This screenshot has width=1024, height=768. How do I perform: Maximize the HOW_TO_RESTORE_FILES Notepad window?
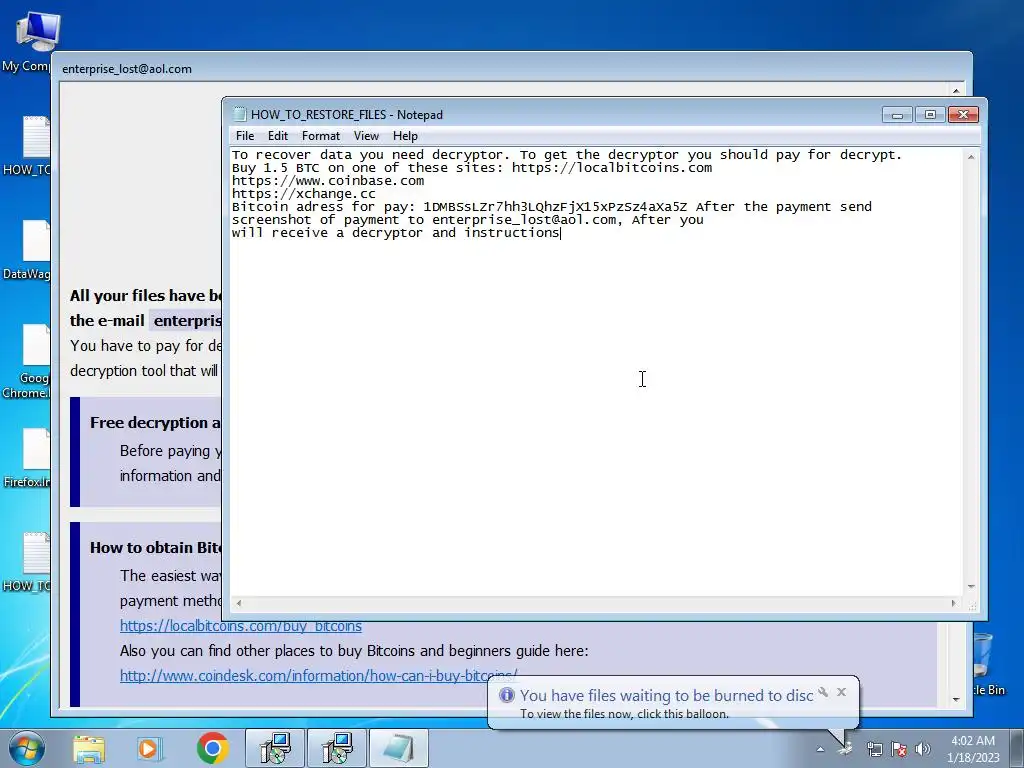tap(930, 115)
